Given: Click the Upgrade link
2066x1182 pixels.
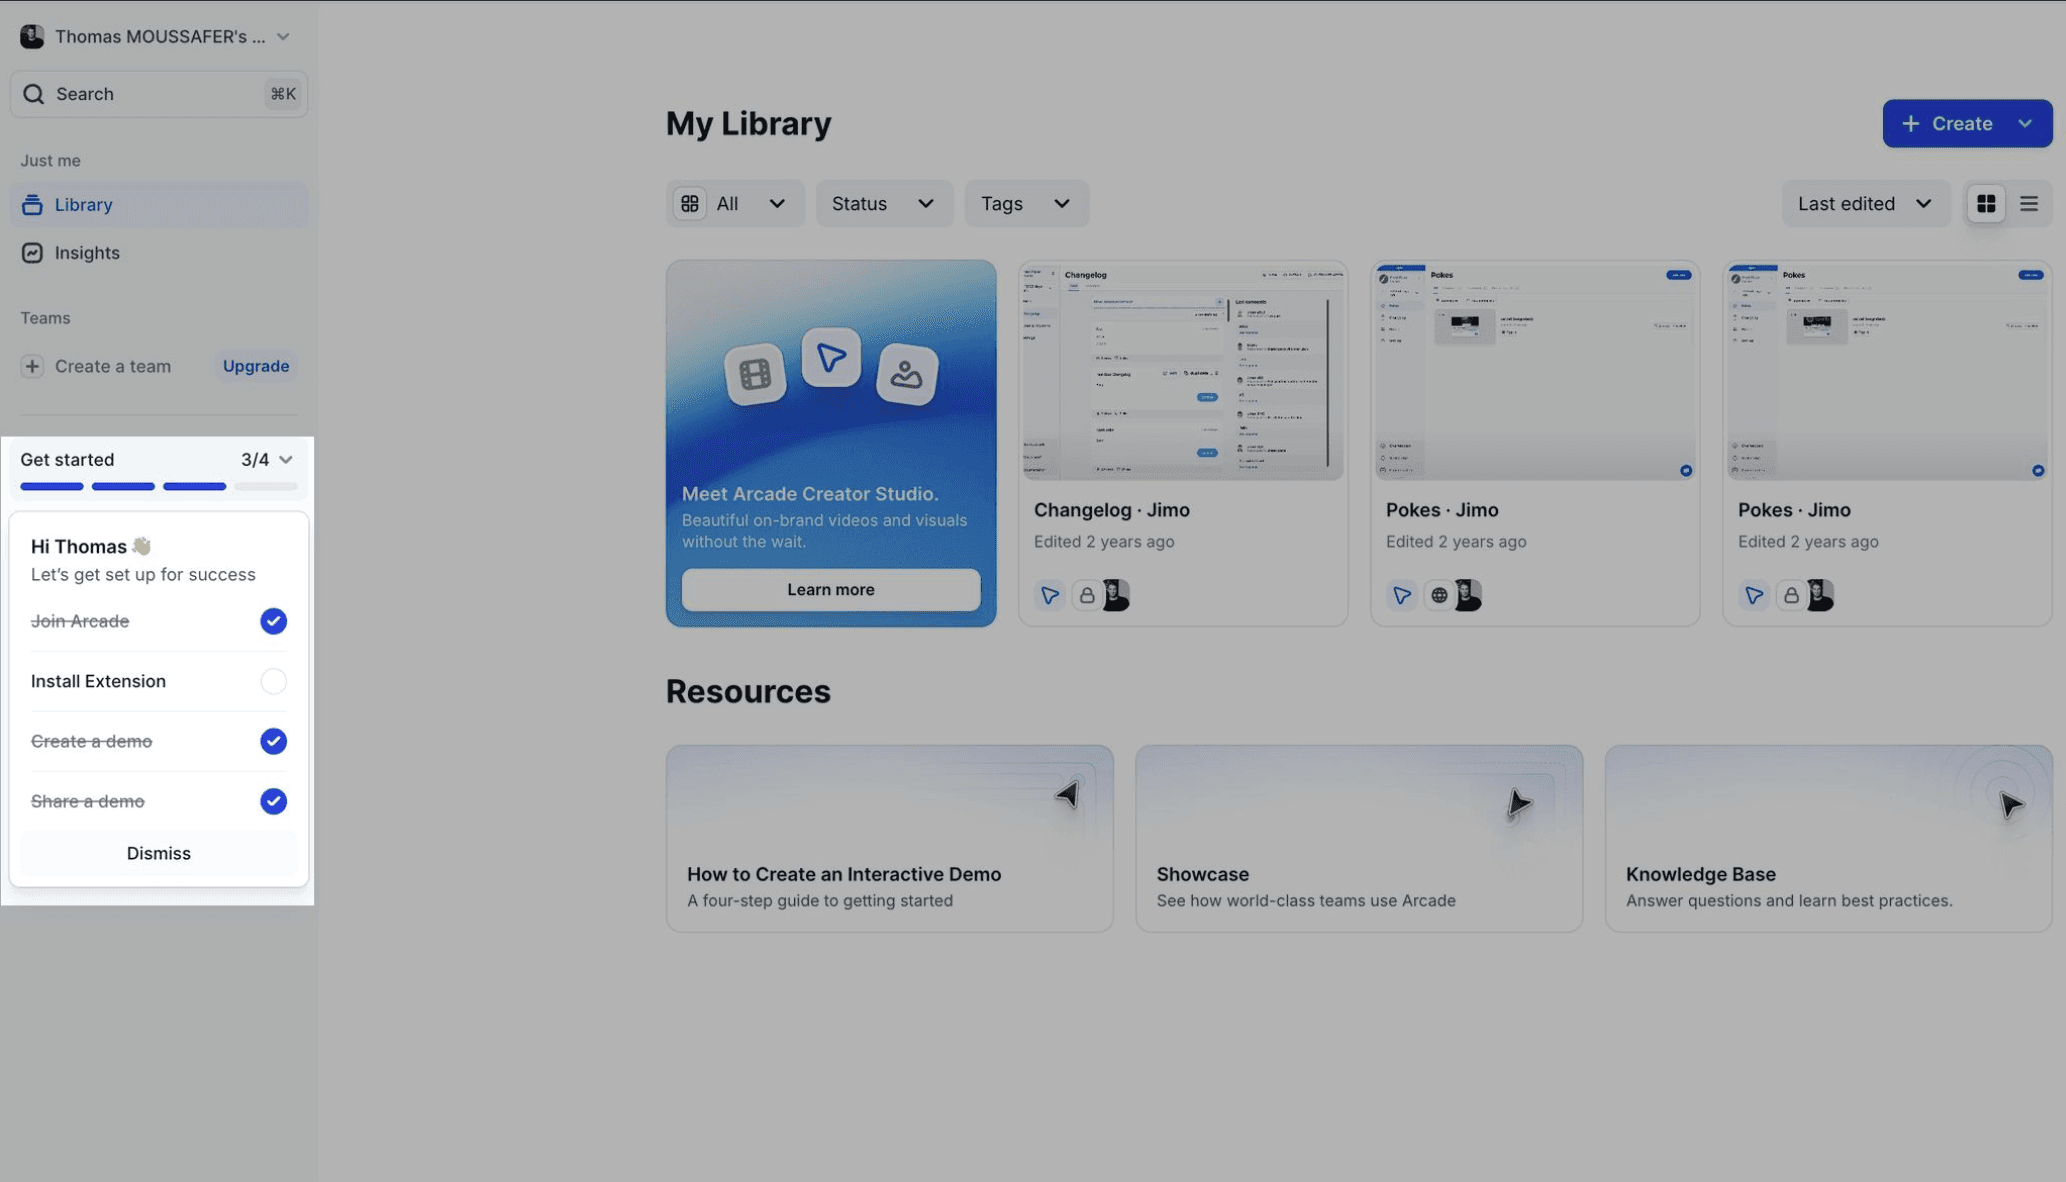Looking at the screenshot, I should [x=256, y=366].
